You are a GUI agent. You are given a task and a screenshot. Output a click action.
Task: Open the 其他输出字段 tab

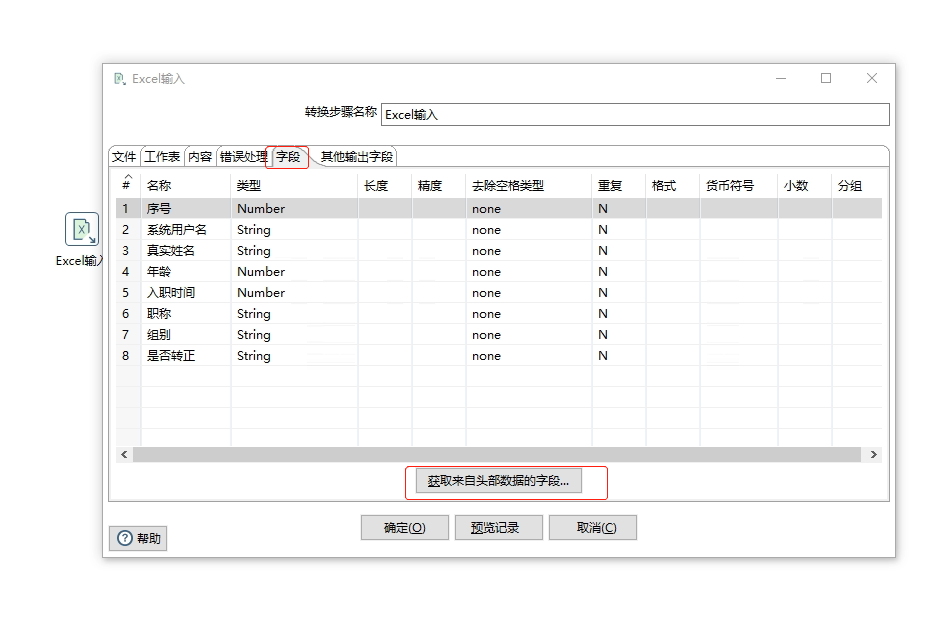[x=357, y=157]
